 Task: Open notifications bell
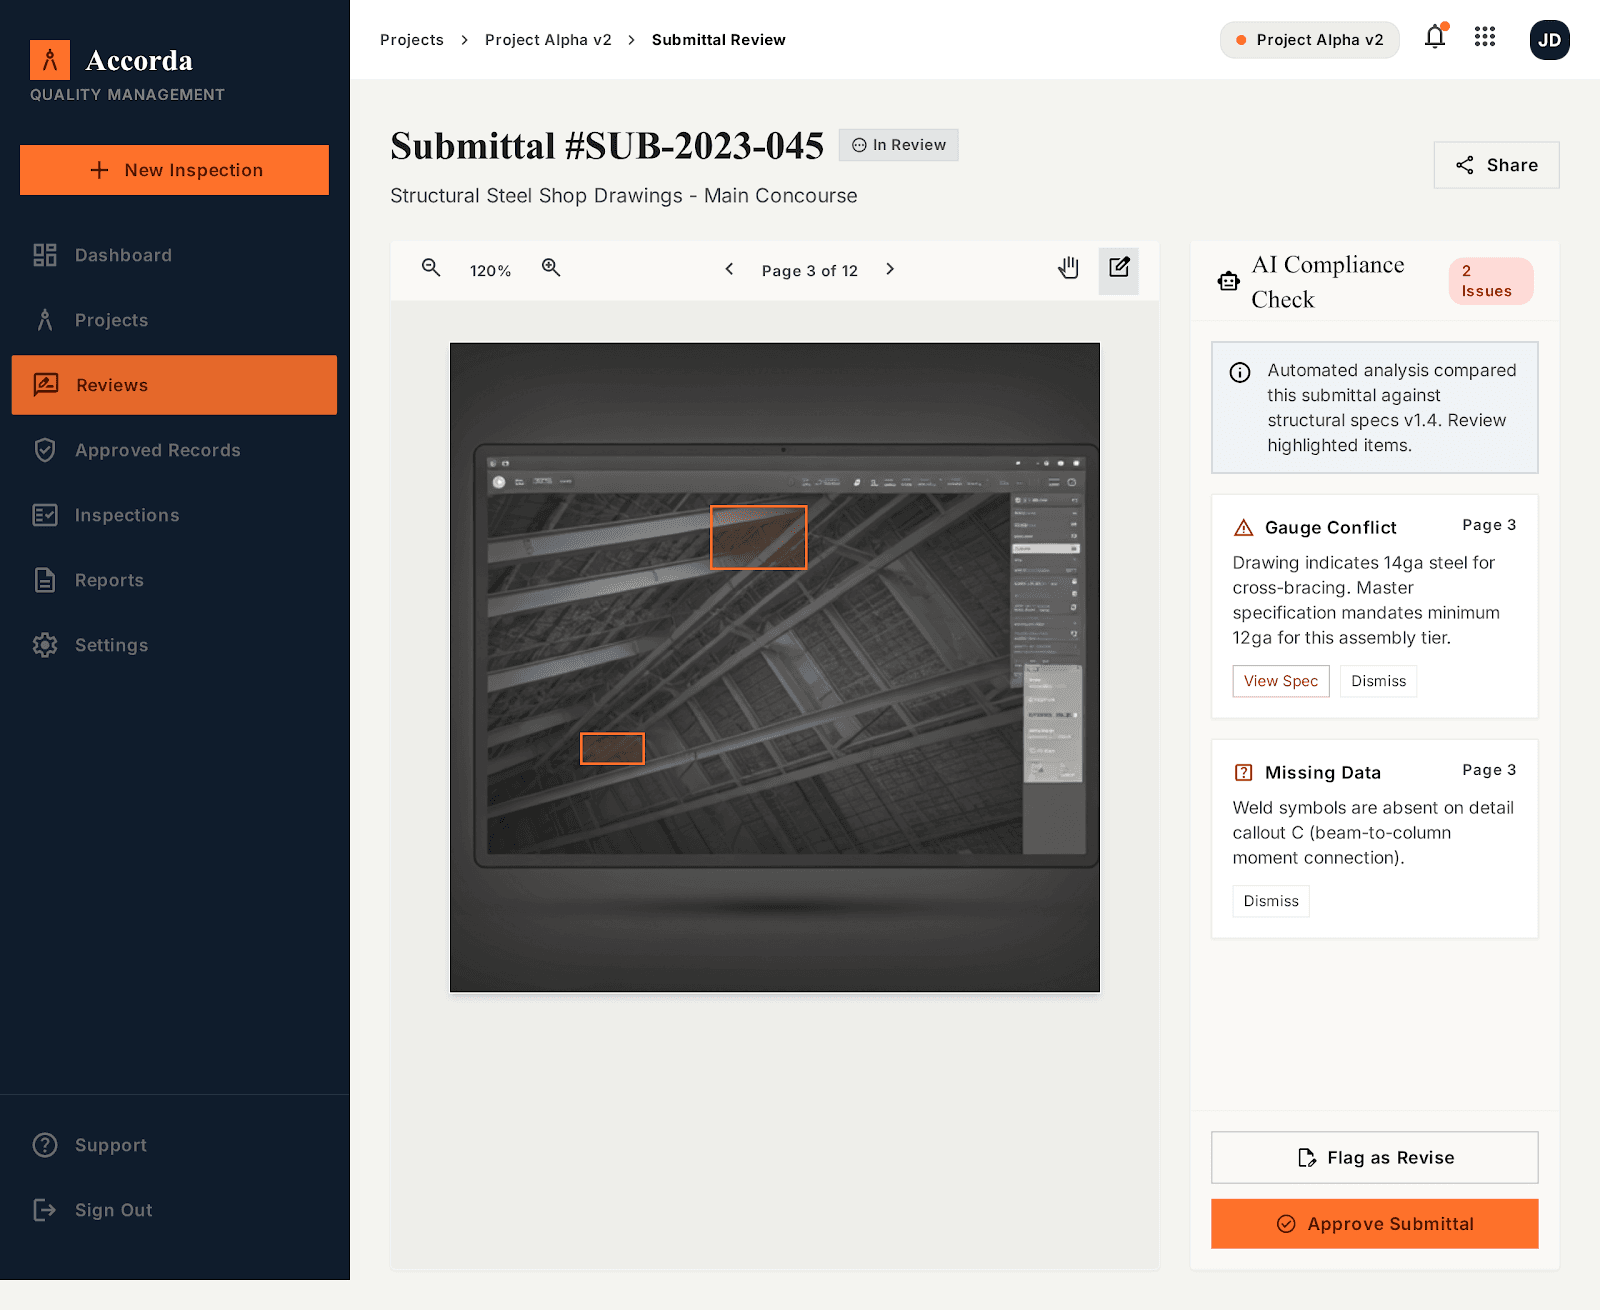1435,37
